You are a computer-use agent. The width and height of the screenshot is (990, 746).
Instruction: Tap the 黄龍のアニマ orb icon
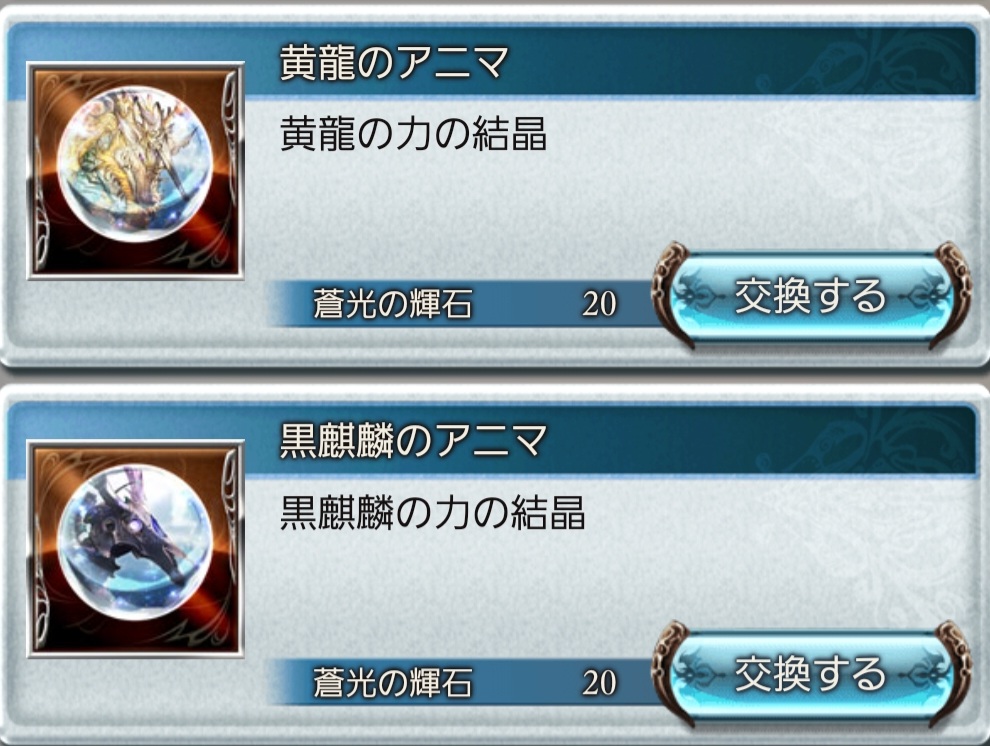(x=135, y=170)
